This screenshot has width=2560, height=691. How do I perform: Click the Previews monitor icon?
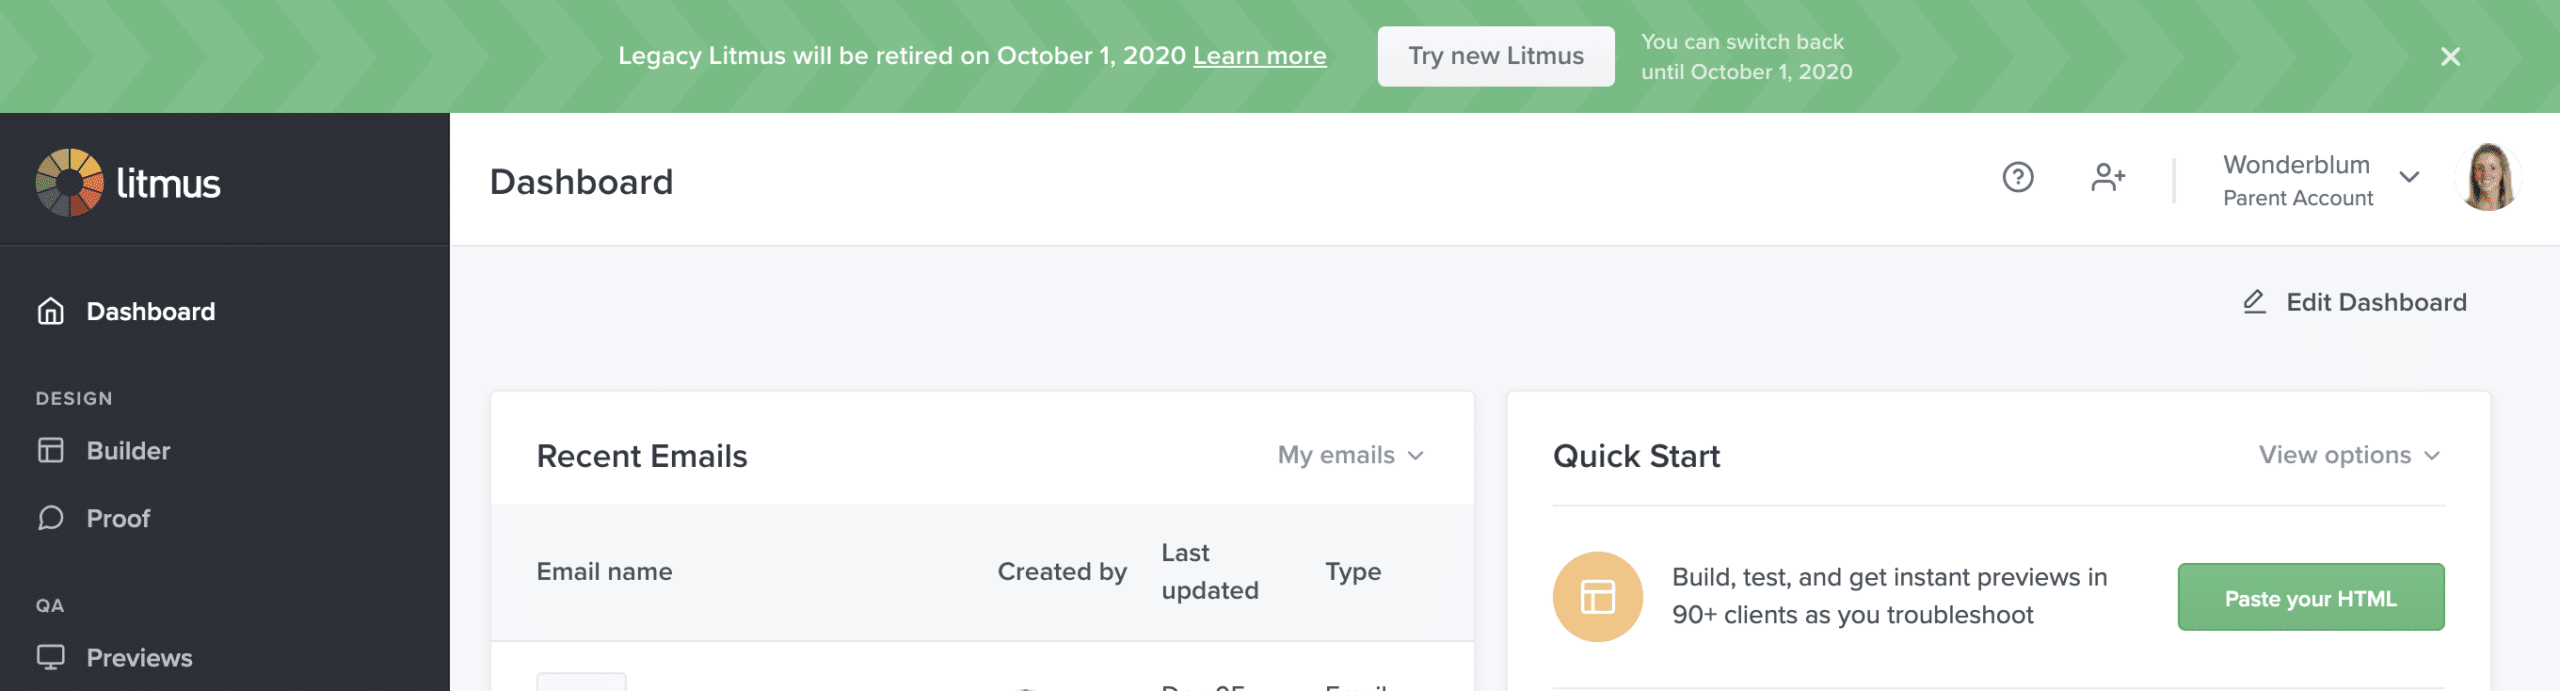(x=50, y=657)
